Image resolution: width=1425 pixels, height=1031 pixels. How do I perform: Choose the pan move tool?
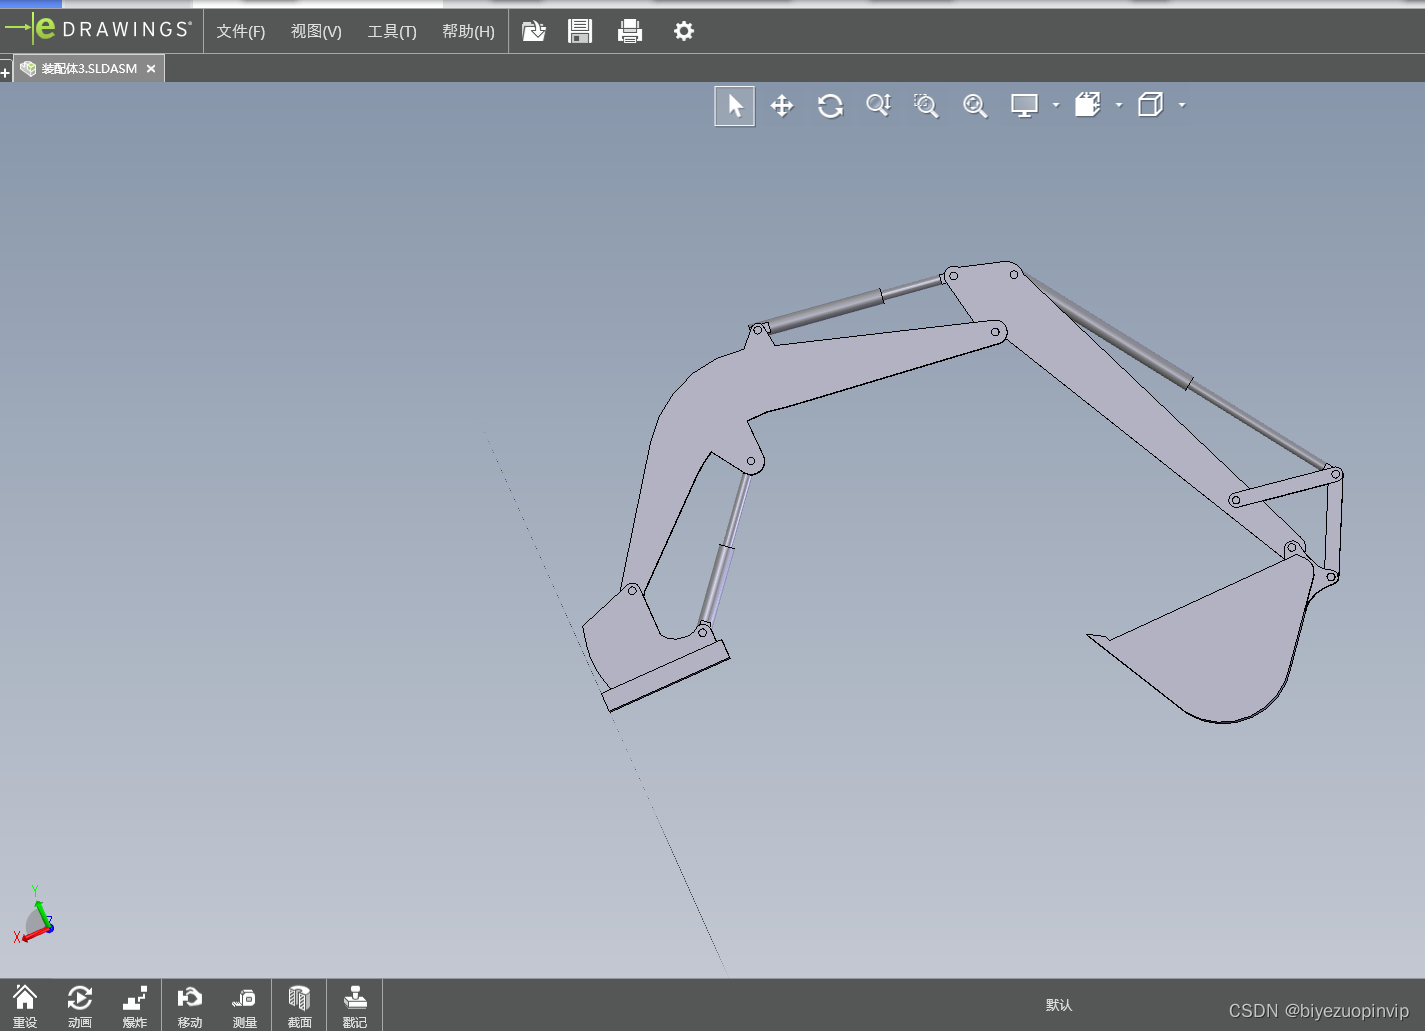pyautogui.click(x=782, y=106)
